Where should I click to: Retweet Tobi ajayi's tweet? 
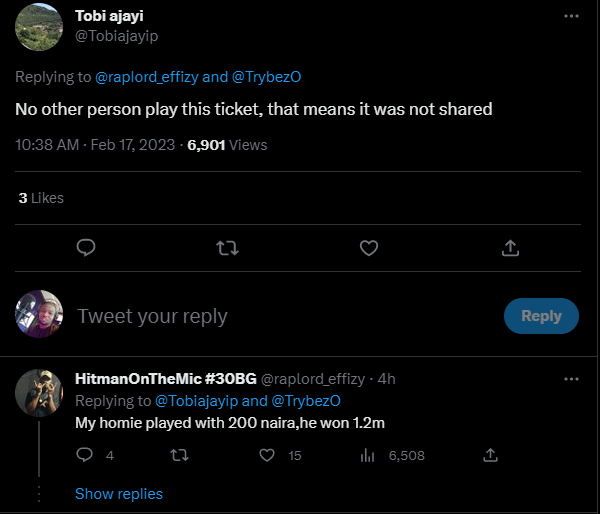coord(227,247)
